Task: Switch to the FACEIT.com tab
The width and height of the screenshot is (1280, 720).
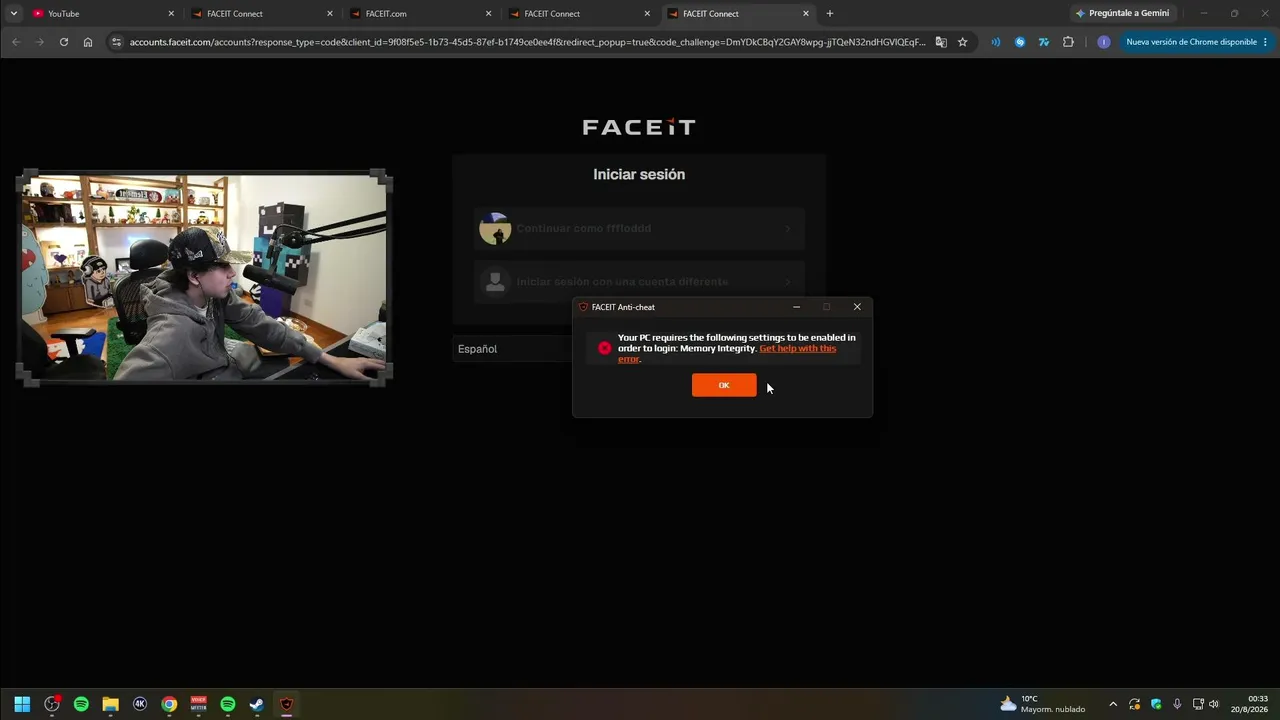Action: point(421,14)
